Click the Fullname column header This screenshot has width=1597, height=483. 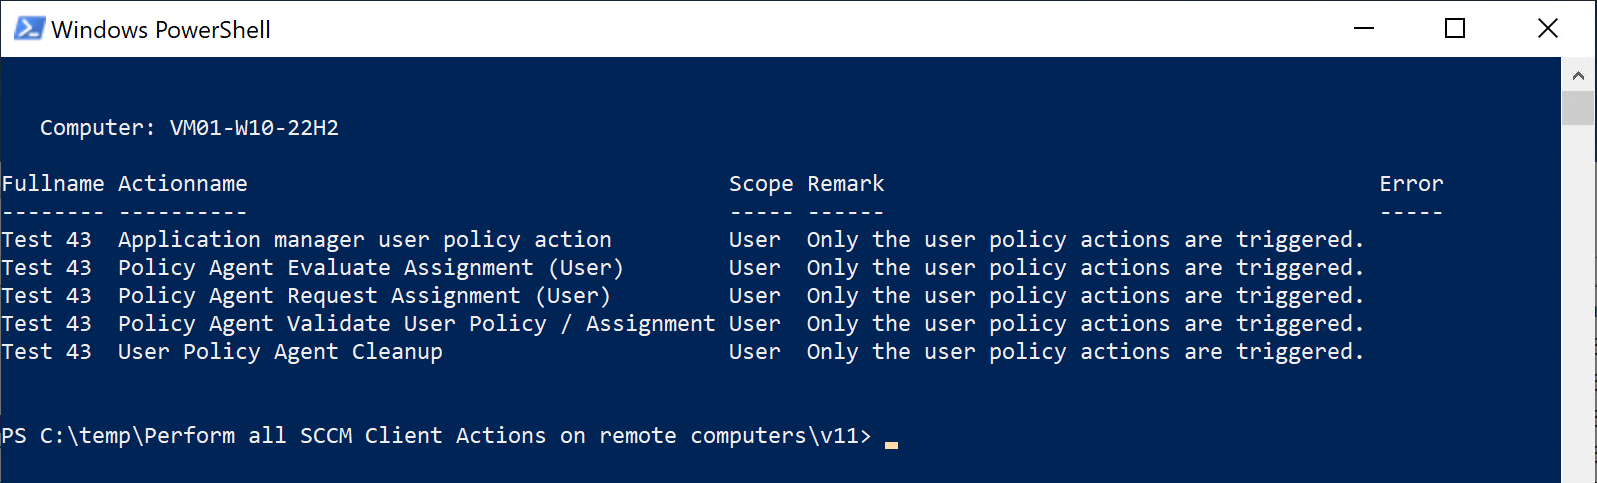[x=52, y=184]
